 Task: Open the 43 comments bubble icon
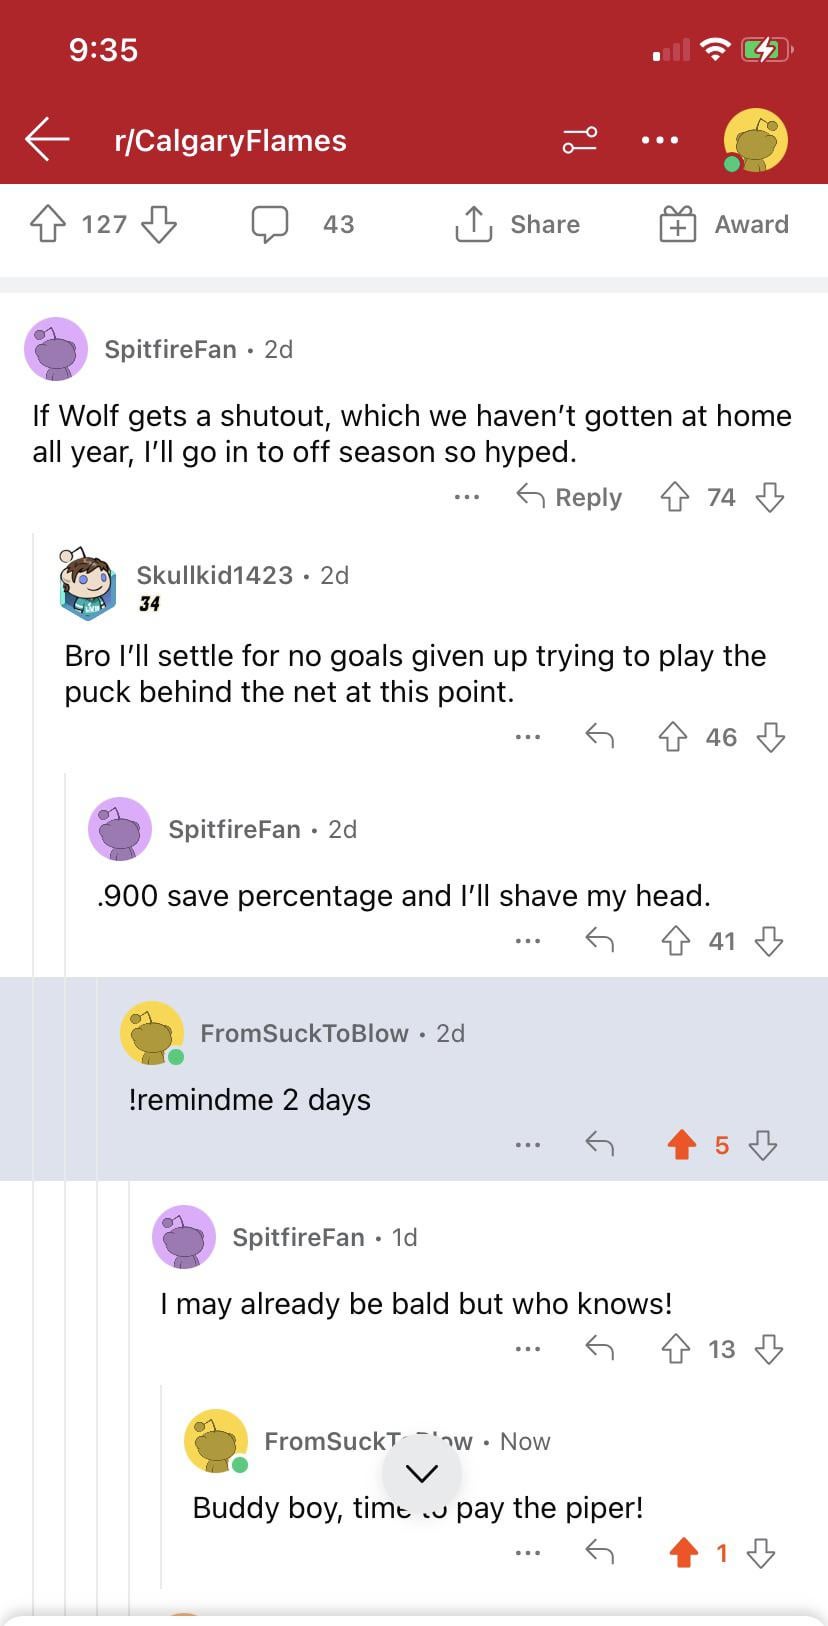269,224
